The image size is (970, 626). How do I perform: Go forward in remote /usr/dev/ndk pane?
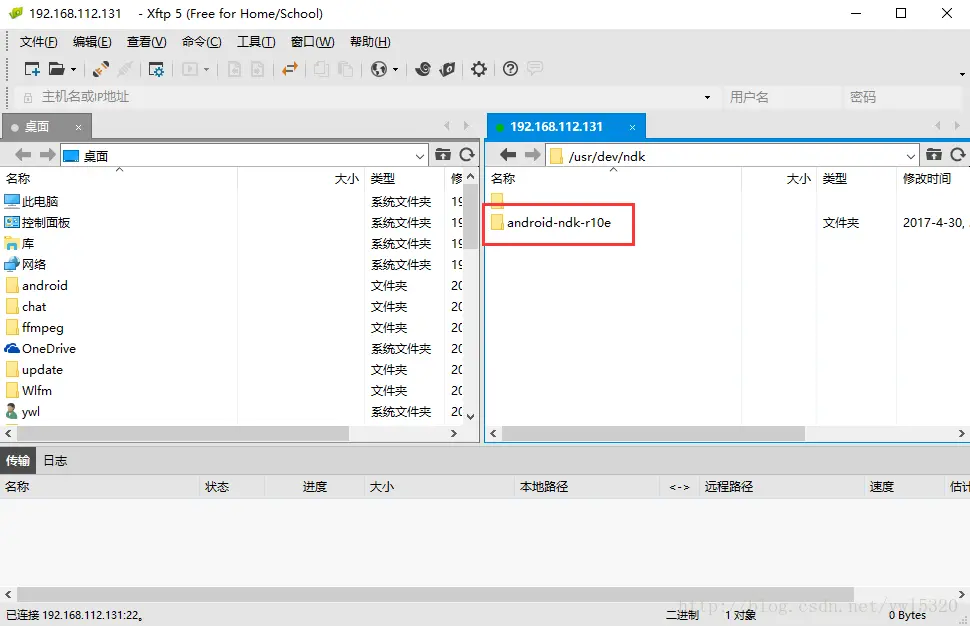pos(533,155)
